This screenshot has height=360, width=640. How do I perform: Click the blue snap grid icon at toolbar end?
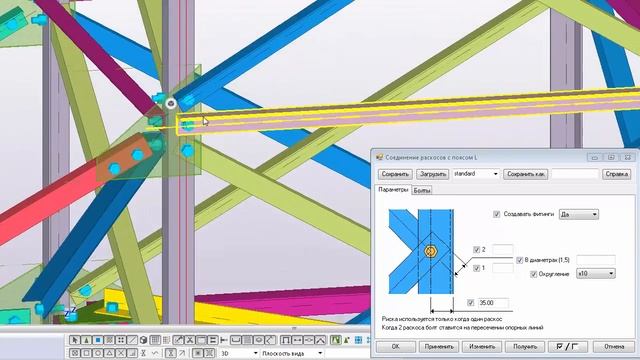pos(358,340)
